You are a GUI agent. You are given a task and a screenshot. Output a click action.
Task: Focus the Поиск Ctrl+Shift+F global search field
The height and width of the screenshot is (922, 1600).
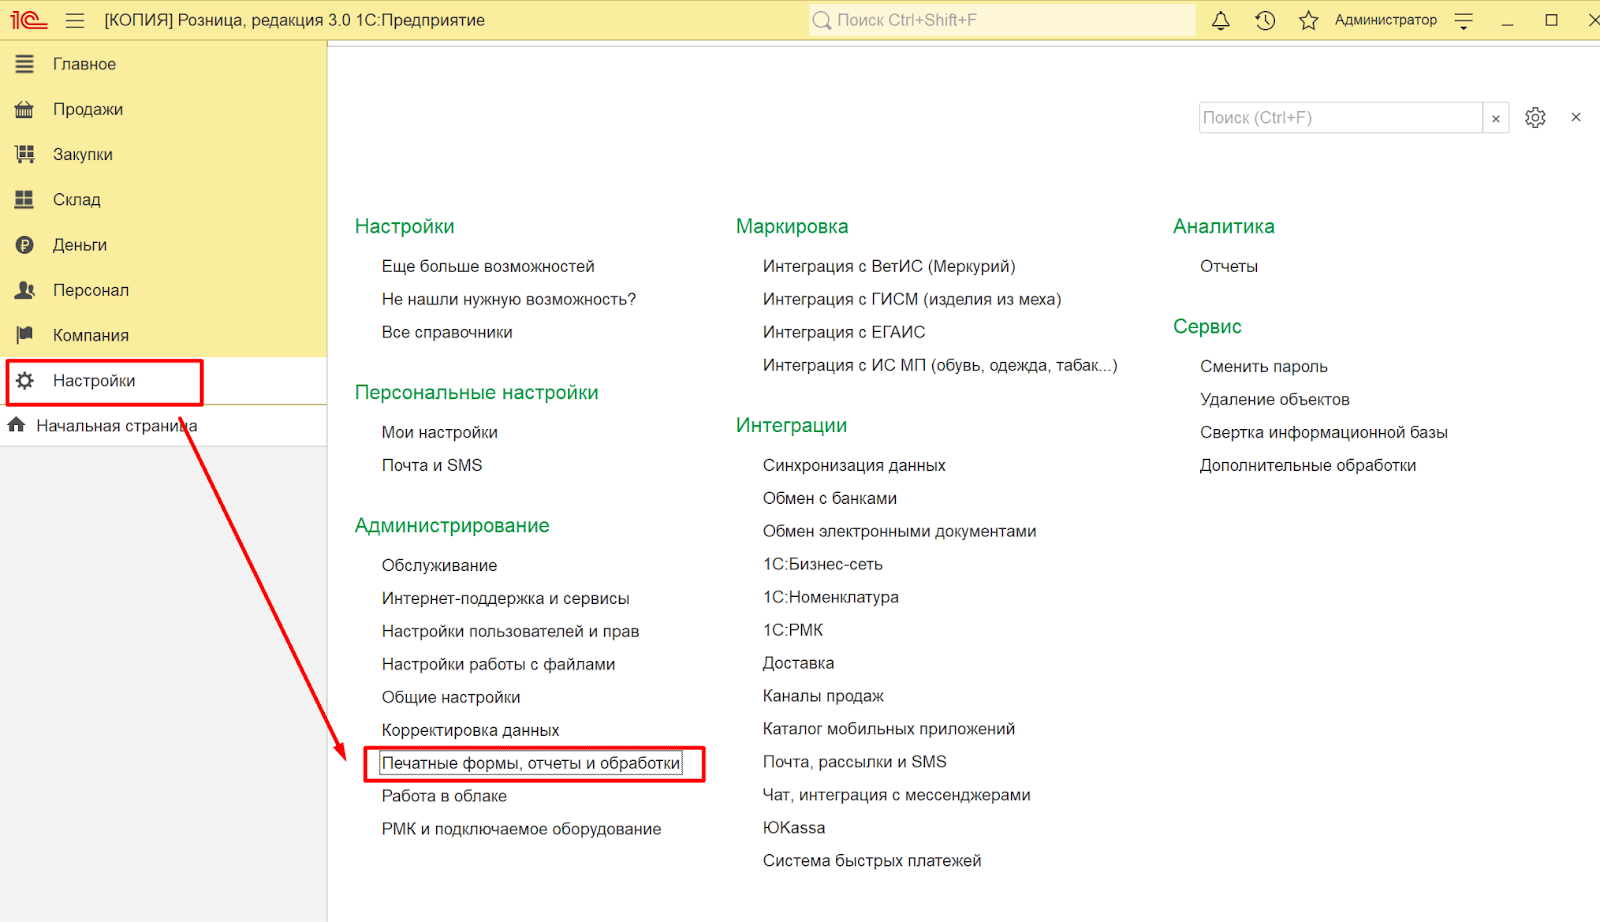[1003, 20]
